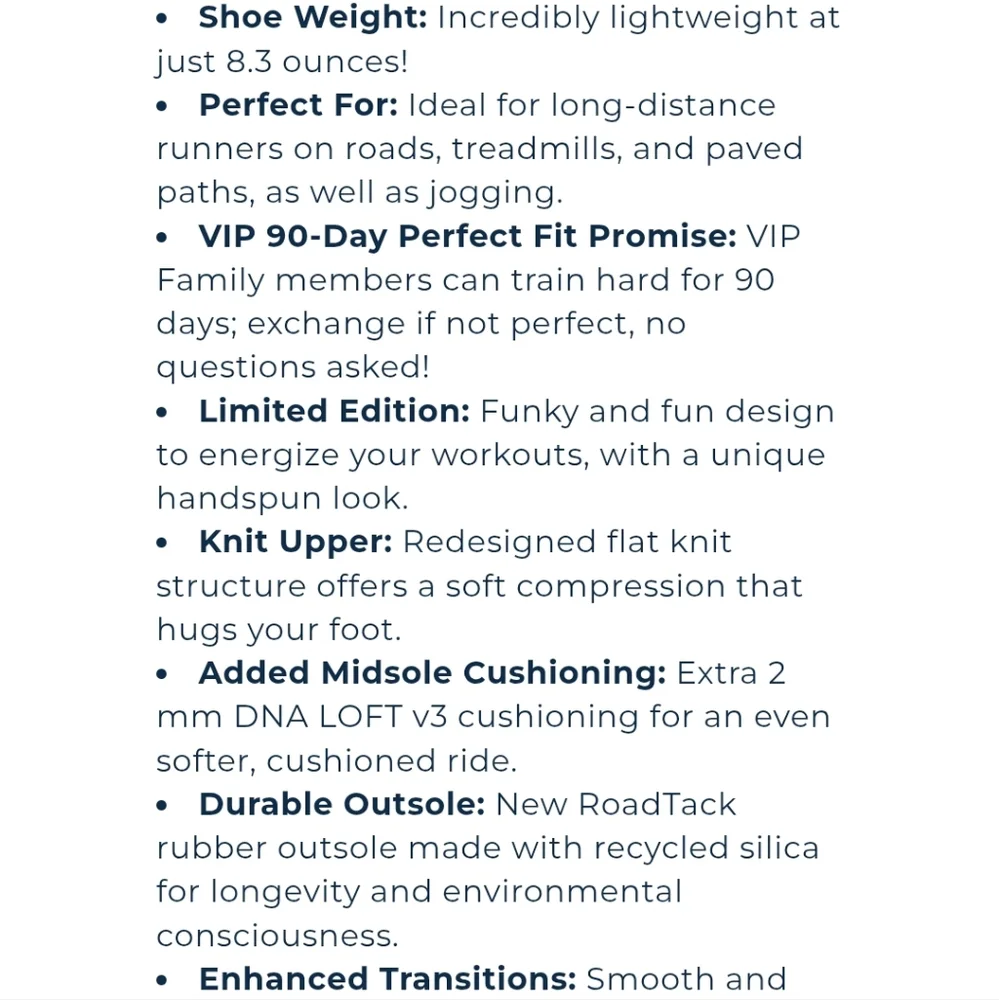Click the words 'hugs your foot.'

coord(279,630)
